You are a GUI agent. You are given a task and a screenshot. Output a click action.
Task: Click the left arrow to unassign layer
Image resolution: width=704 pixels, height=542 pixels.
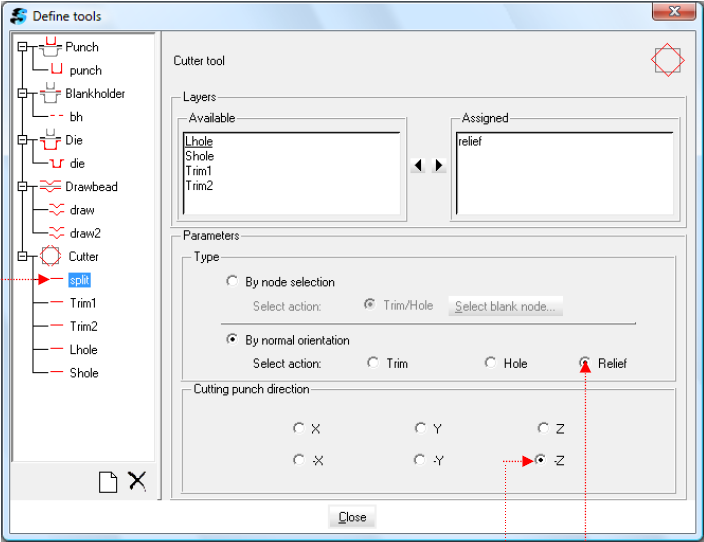click(419, 165)
